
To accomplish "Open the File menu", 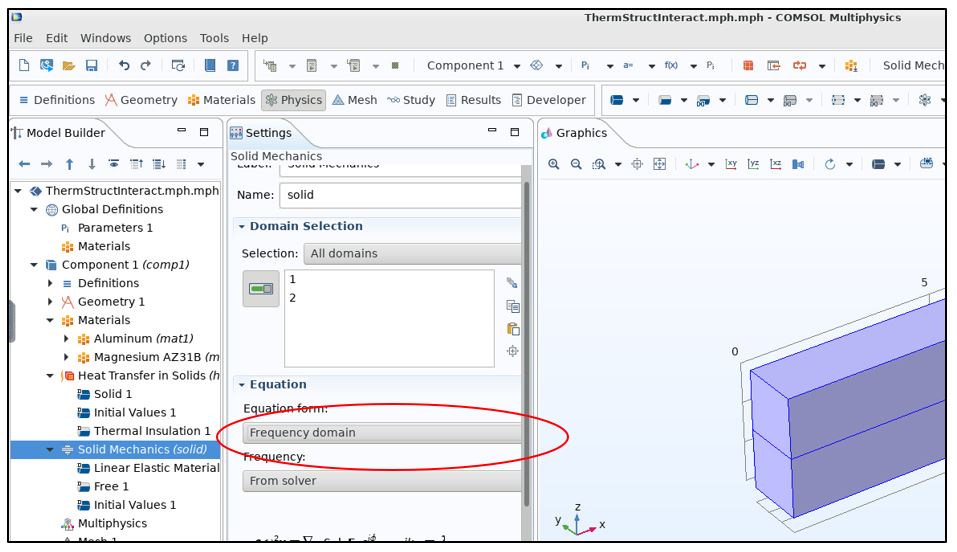I will [23, 38].
